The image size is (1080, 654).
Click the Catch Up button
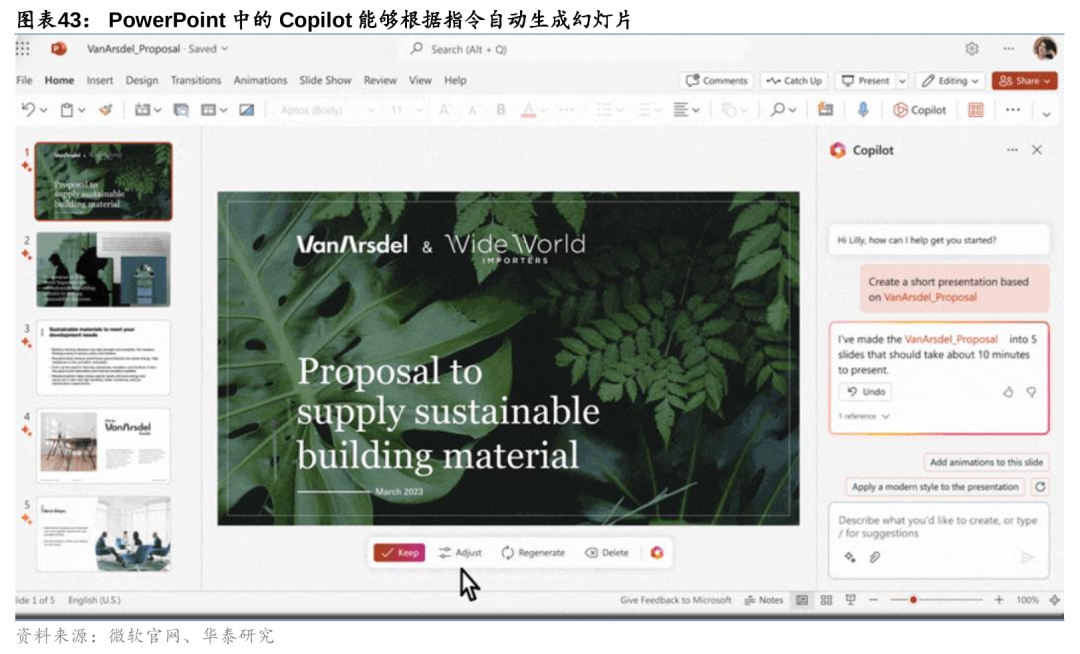(x=795, y=81)
